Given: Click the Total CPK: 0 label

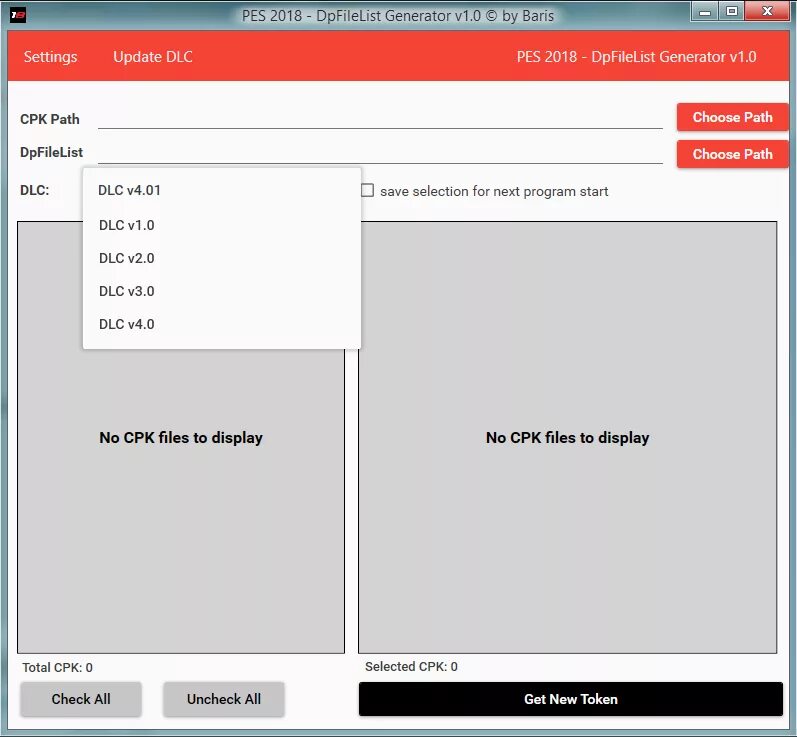Looking at the screenshot, I should point(57,667).
